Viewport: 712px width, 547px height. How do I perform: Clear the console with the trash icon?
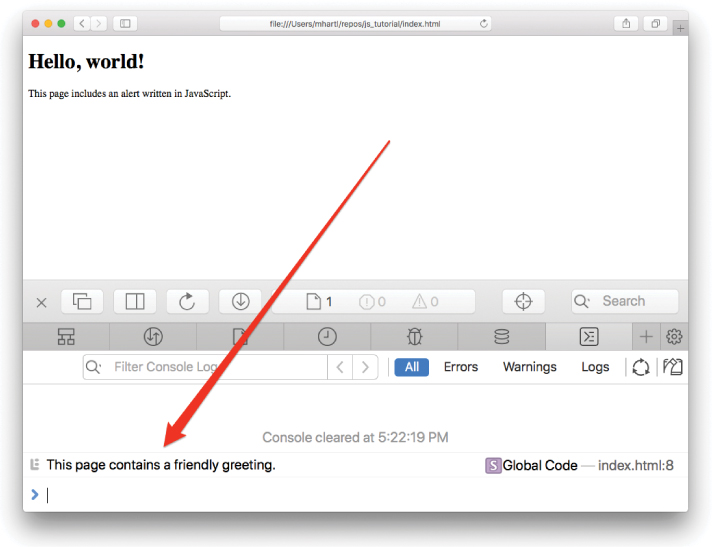[674, 367]
